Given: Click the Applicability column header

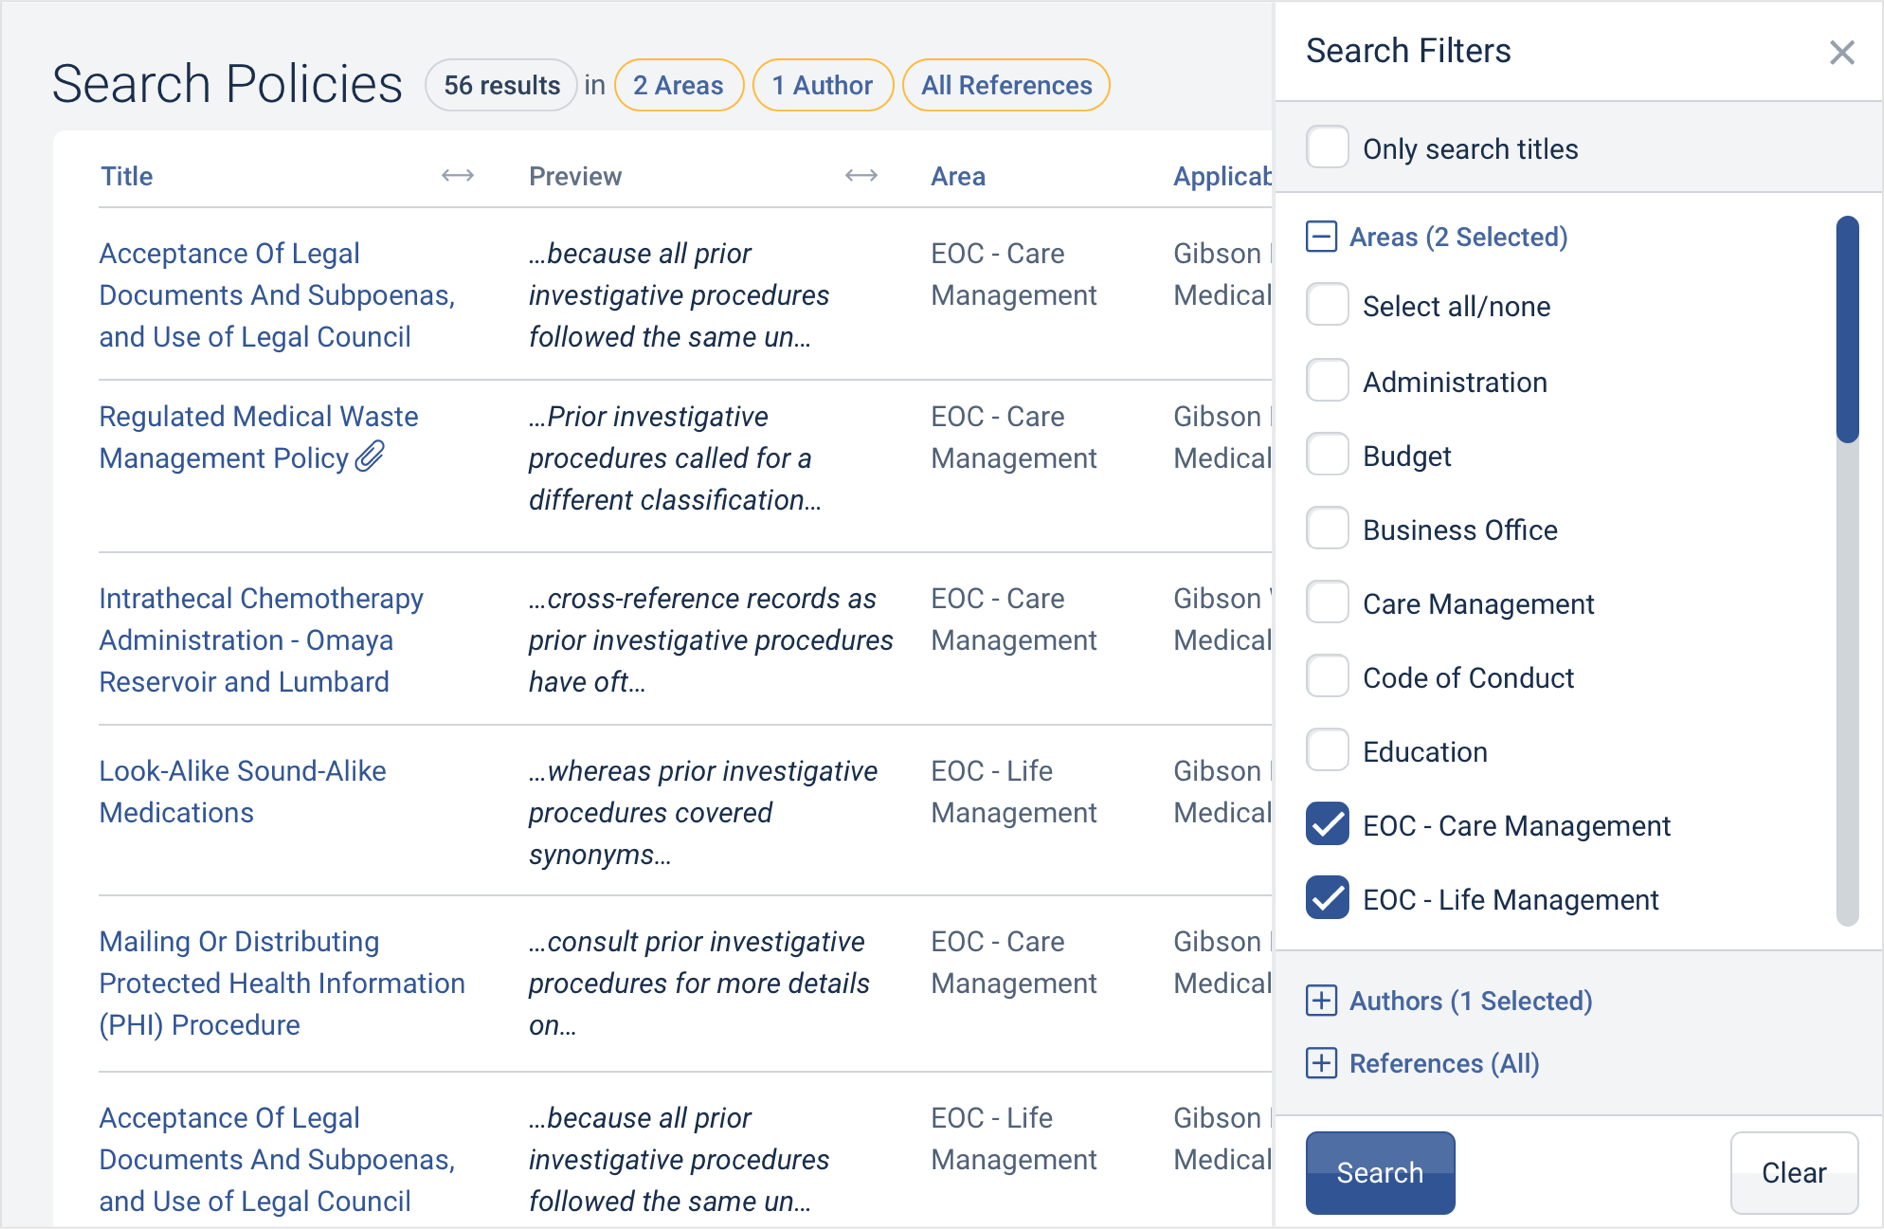Looking at the screenshot, I should point(1222,176).
